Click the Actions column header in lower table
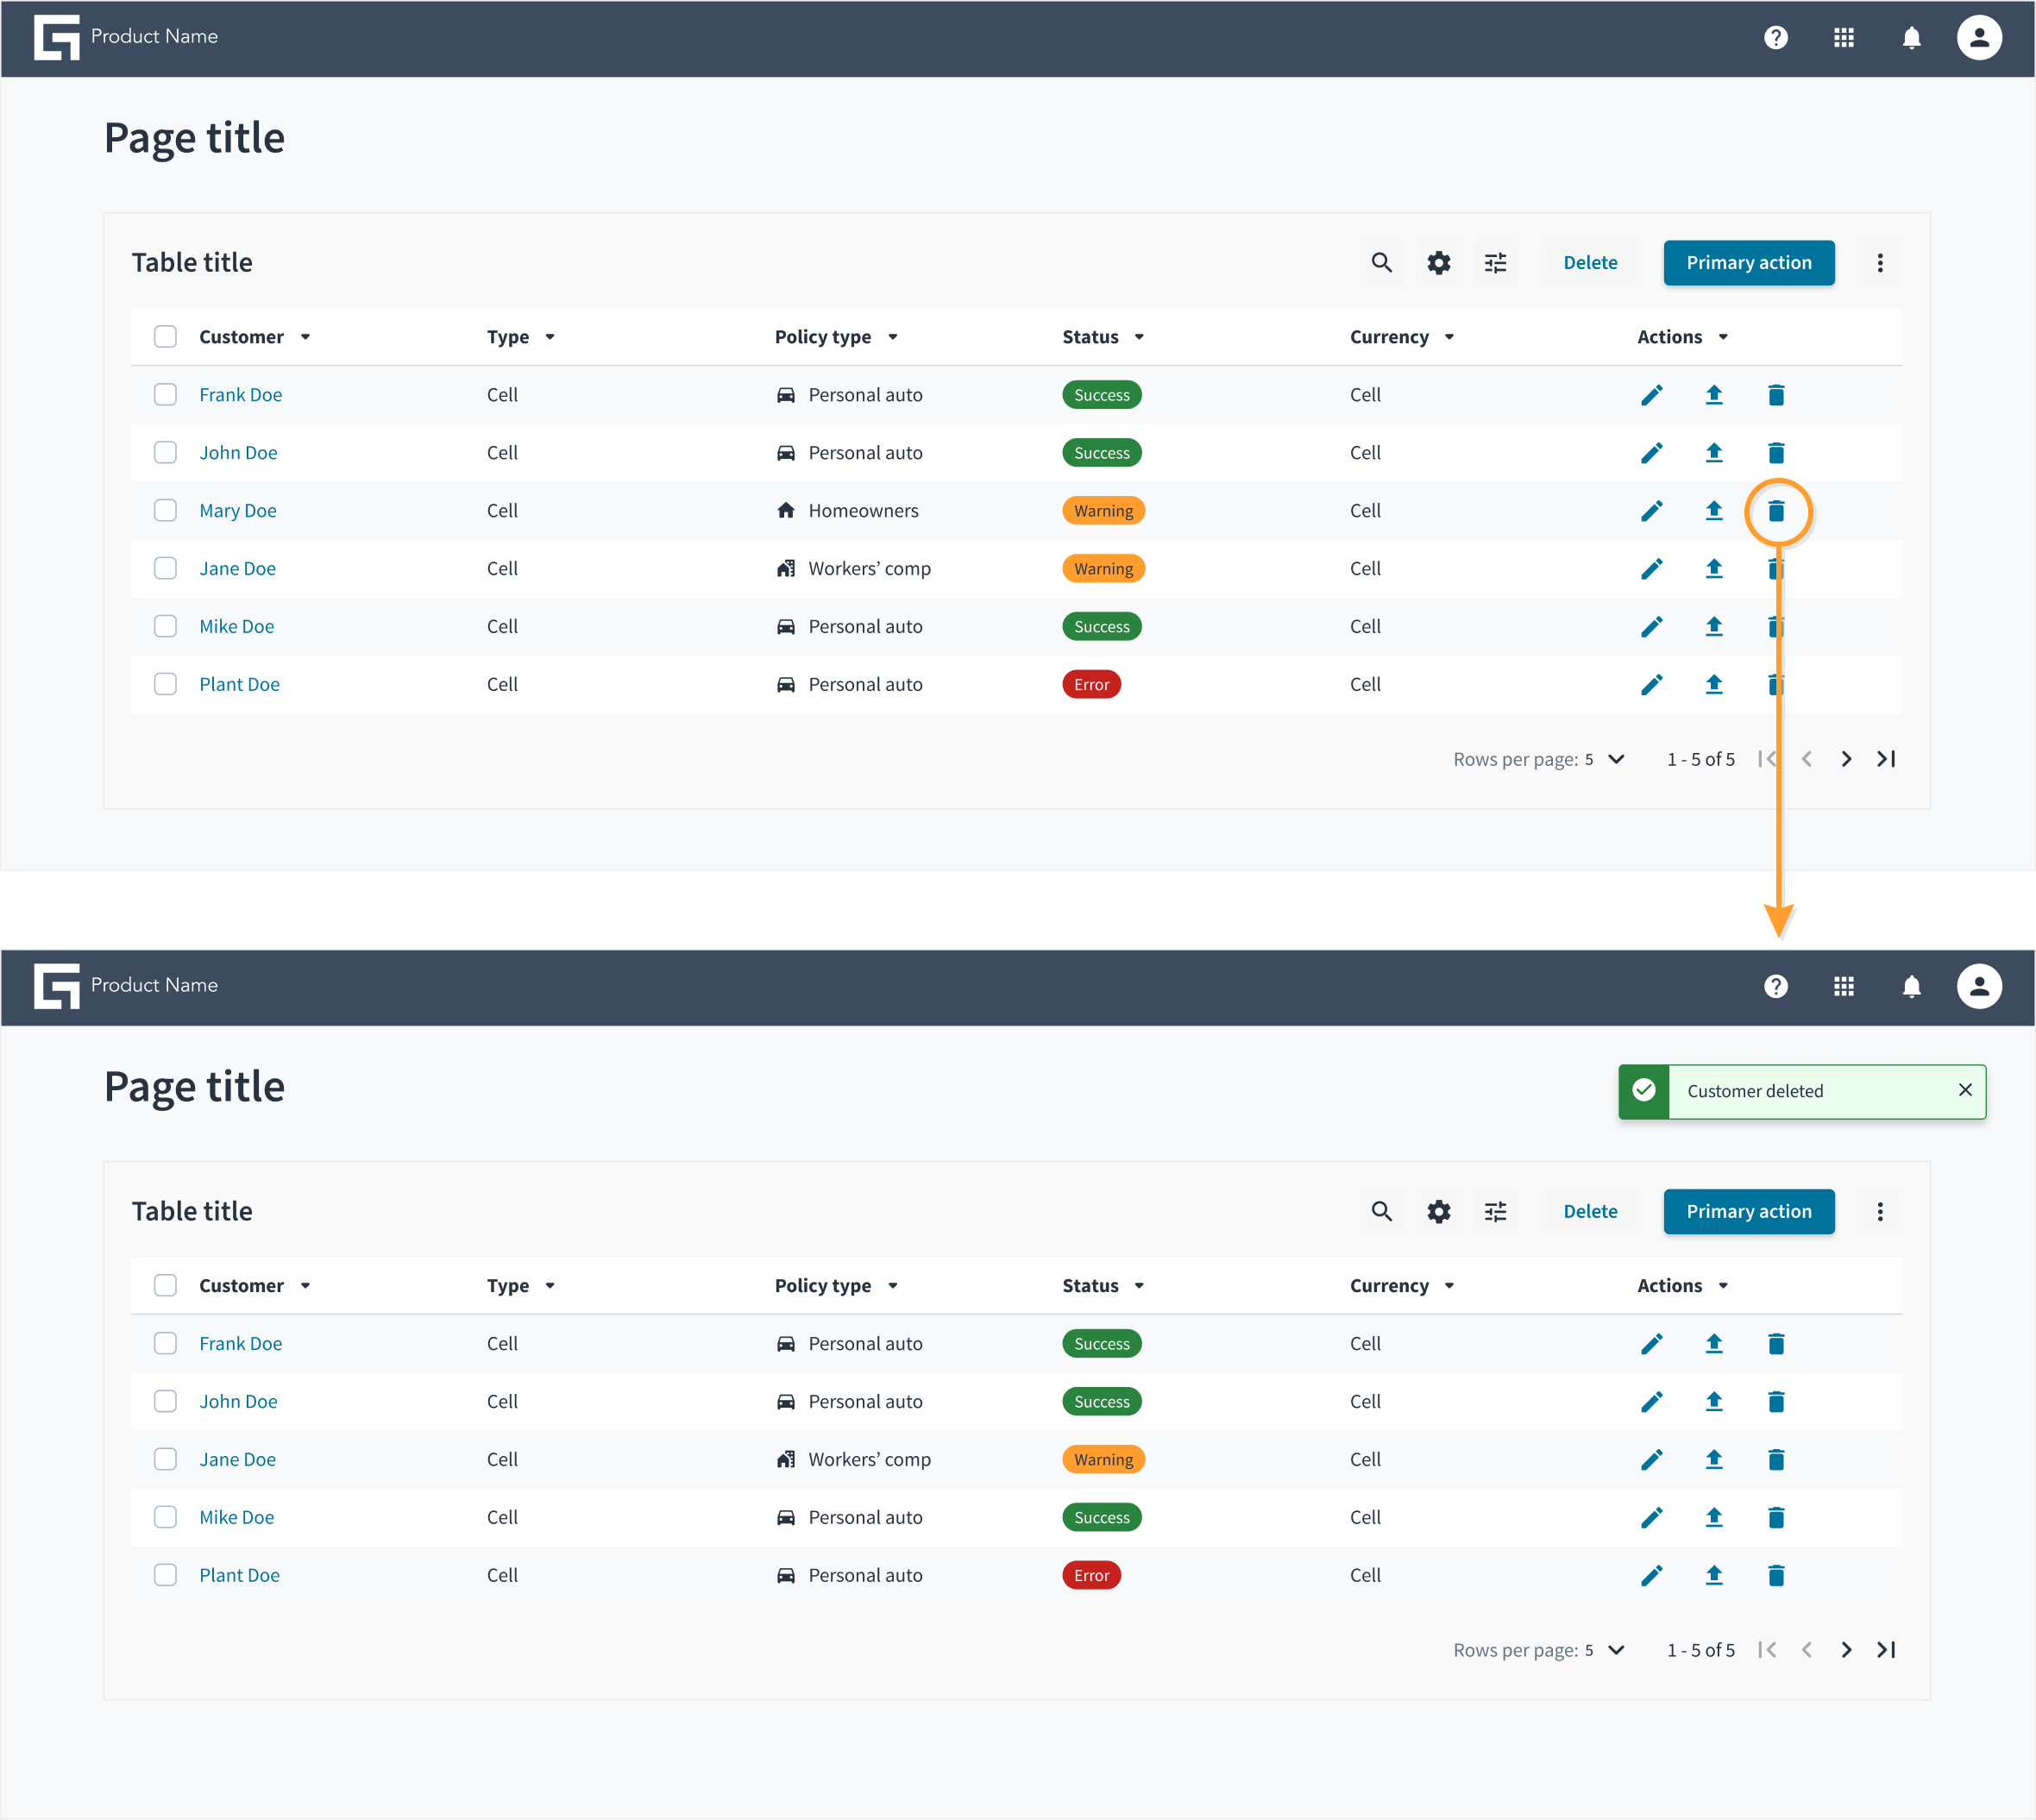Image resolution: width=2036 pixels, height=1820 pixels. [1669, 1285]
